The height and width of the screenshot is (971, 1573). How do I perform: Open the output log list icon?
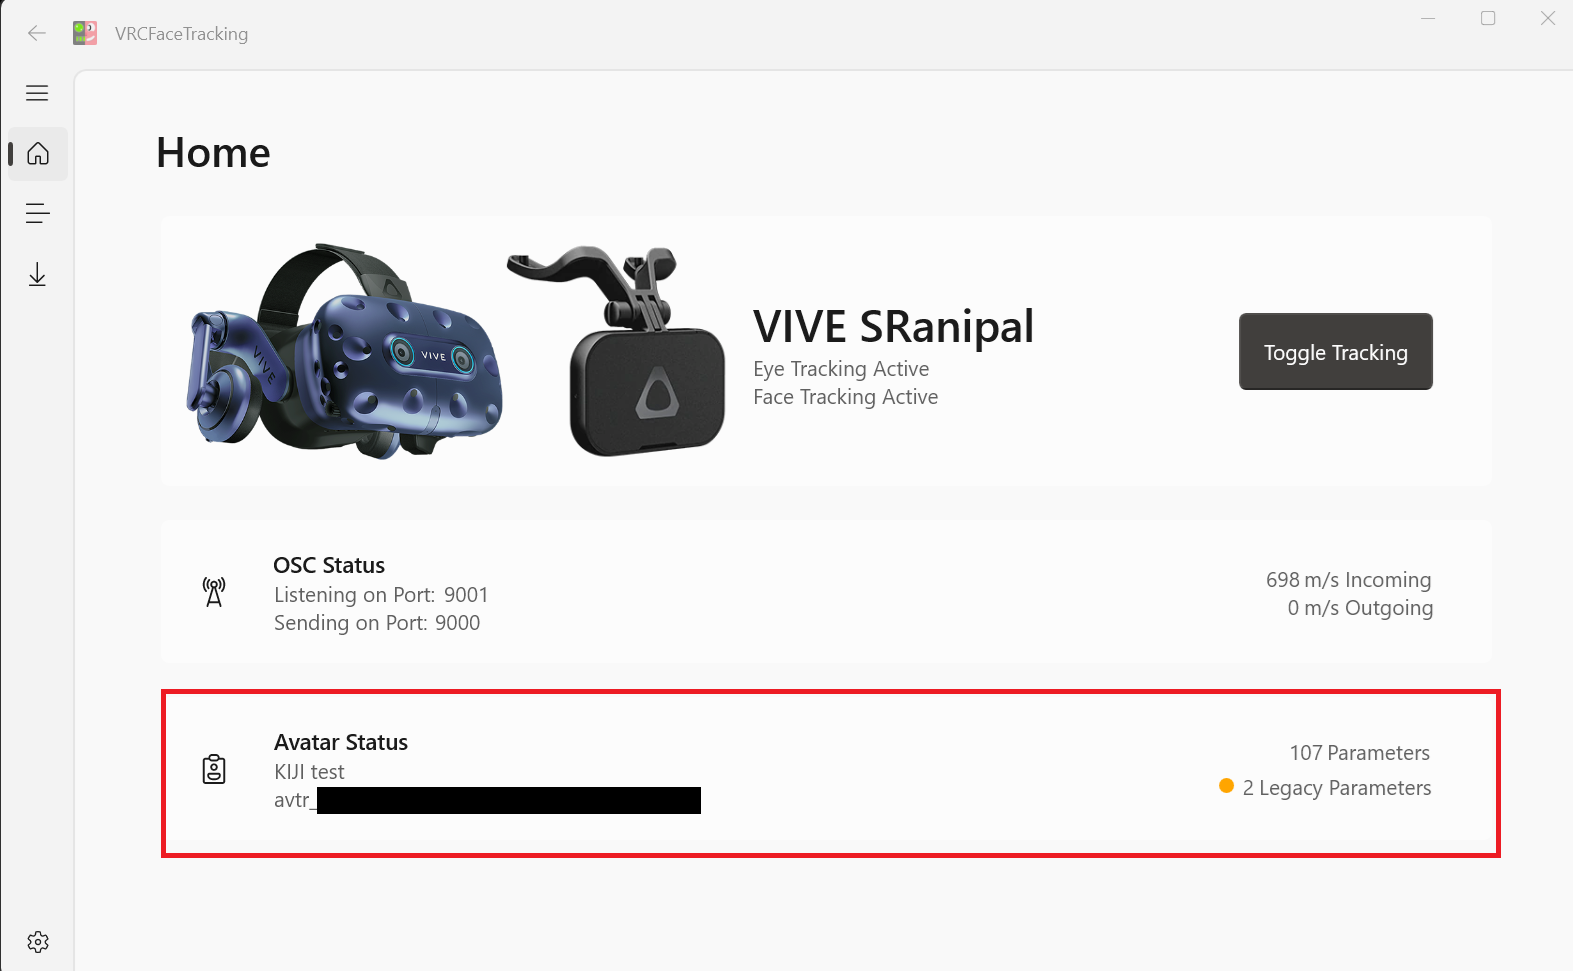point(37,213)
